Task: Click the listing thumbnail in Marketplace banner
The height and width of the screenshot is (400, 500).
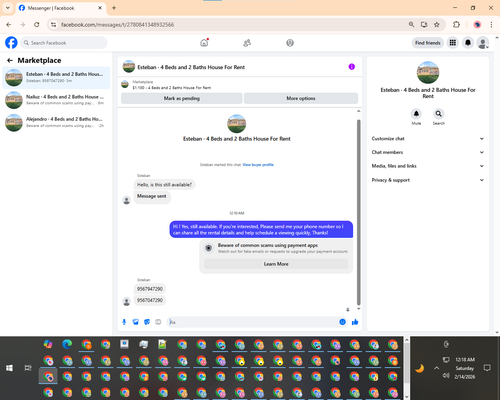Action: click(x=125, y=84)
